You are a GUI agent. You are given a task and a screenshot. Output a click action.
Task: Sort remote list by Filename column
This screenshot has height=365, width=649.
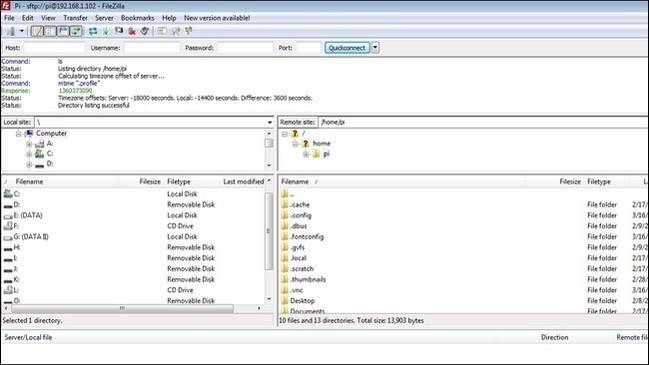pyautogui.click(x=295, y=182)
